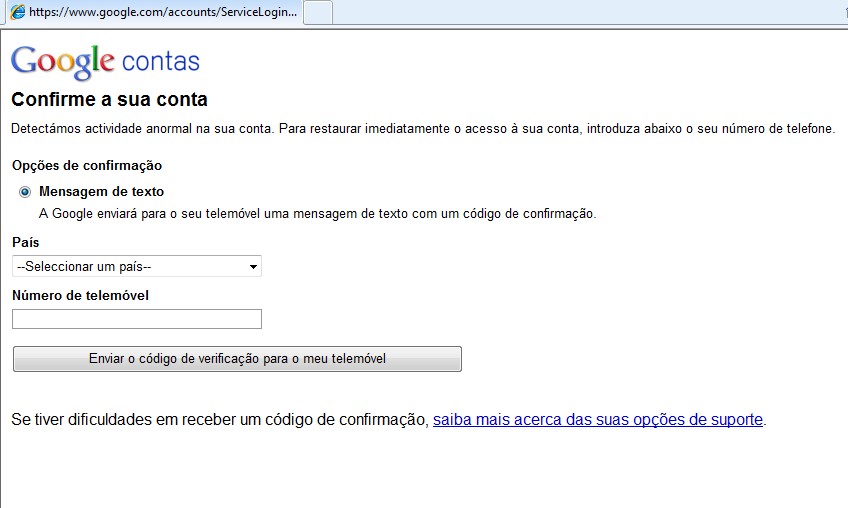Click 'Se tiver dificuldades em receber' text
This screenshot has height=508, width=848.
219,419
